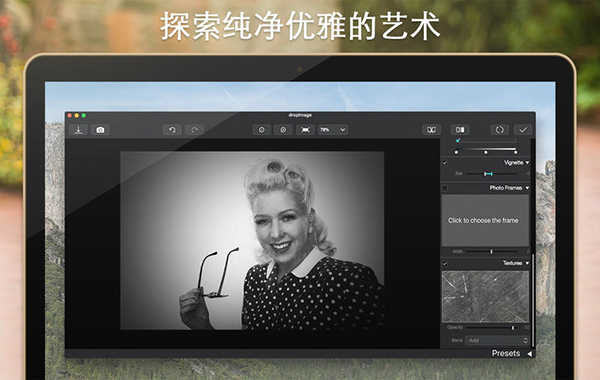Collapse the Vignette section arrow

527,163
